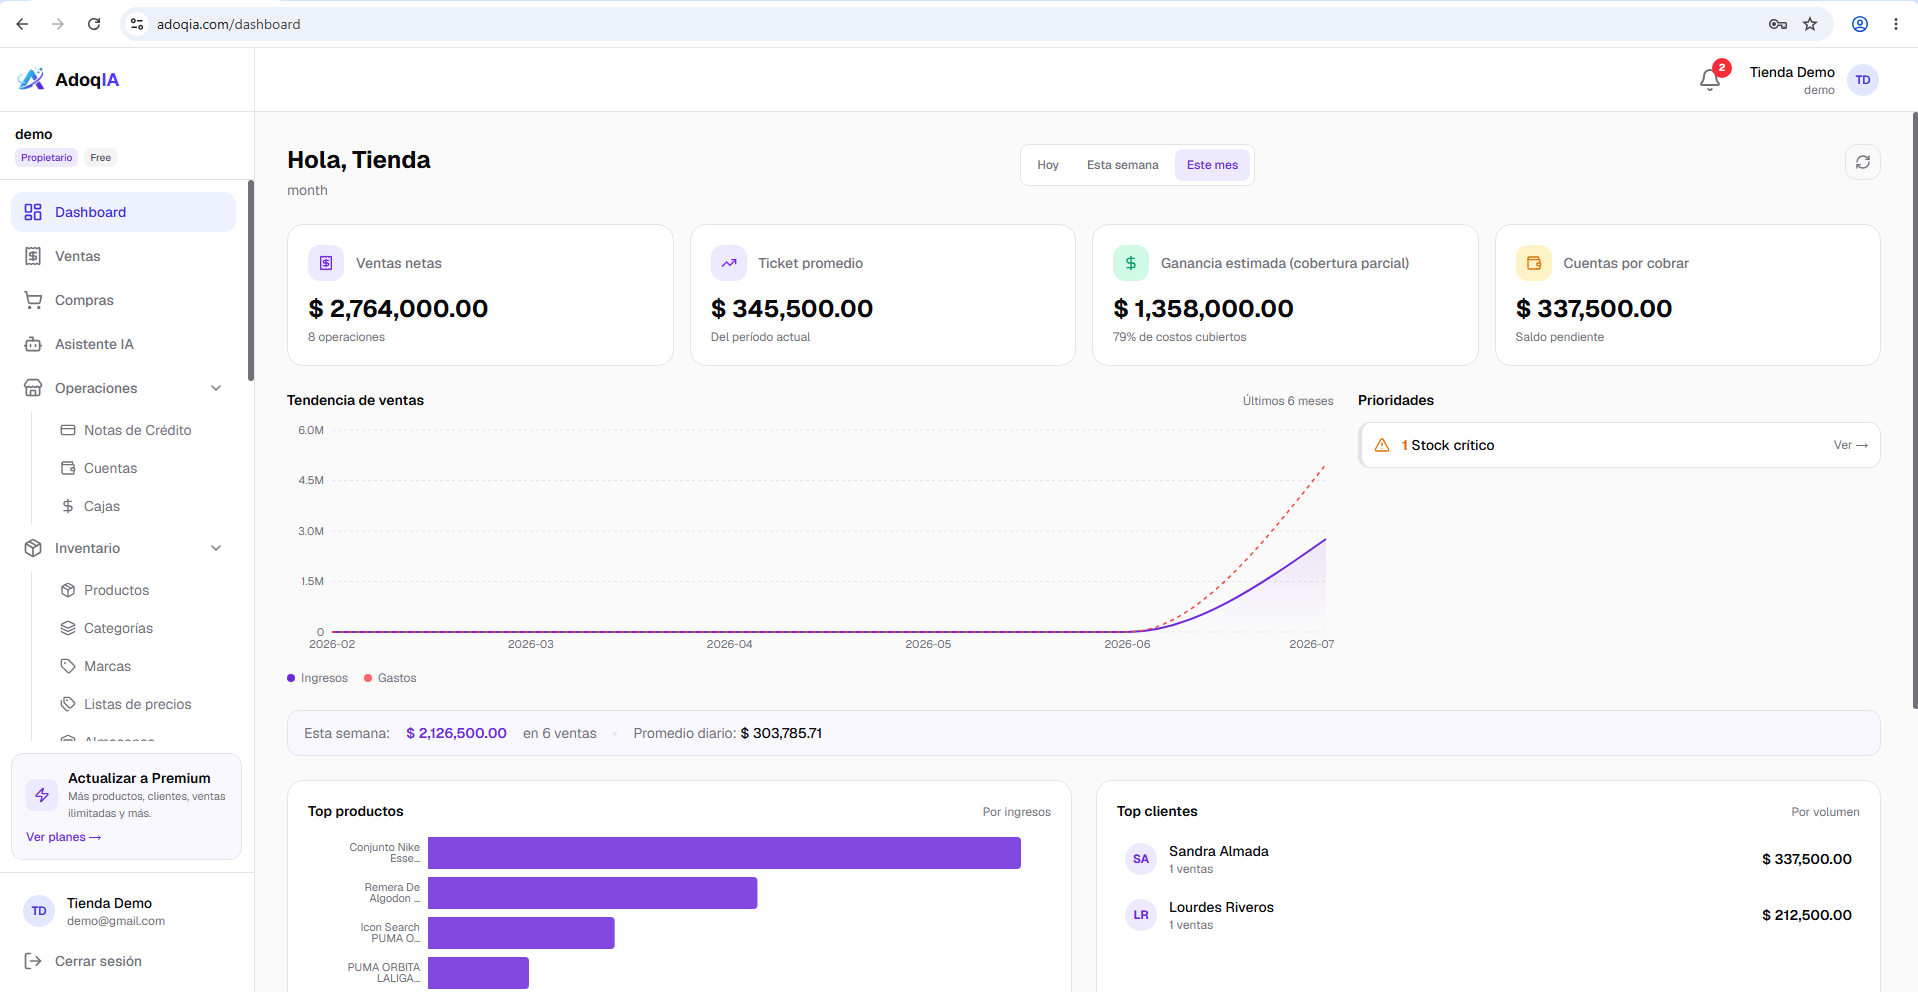The width and height of the screenshot is (1918, 992).
Task: Open the Chrome three-dot menu
Action: click(x=1896, y=24)
